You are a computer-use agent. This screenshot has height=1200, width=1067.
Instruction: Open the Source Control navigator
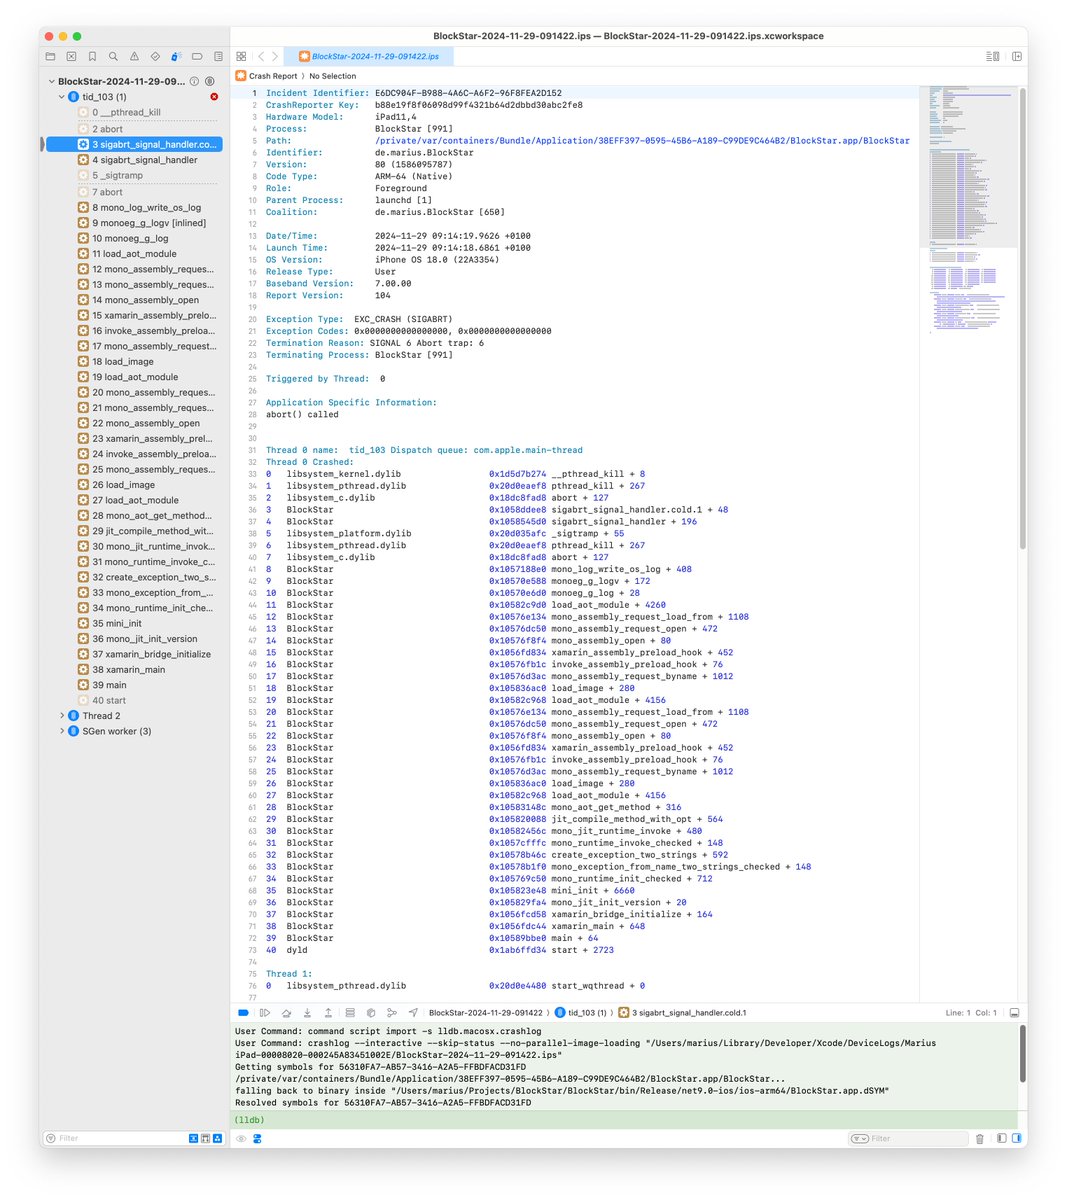(x=71, y=57)
